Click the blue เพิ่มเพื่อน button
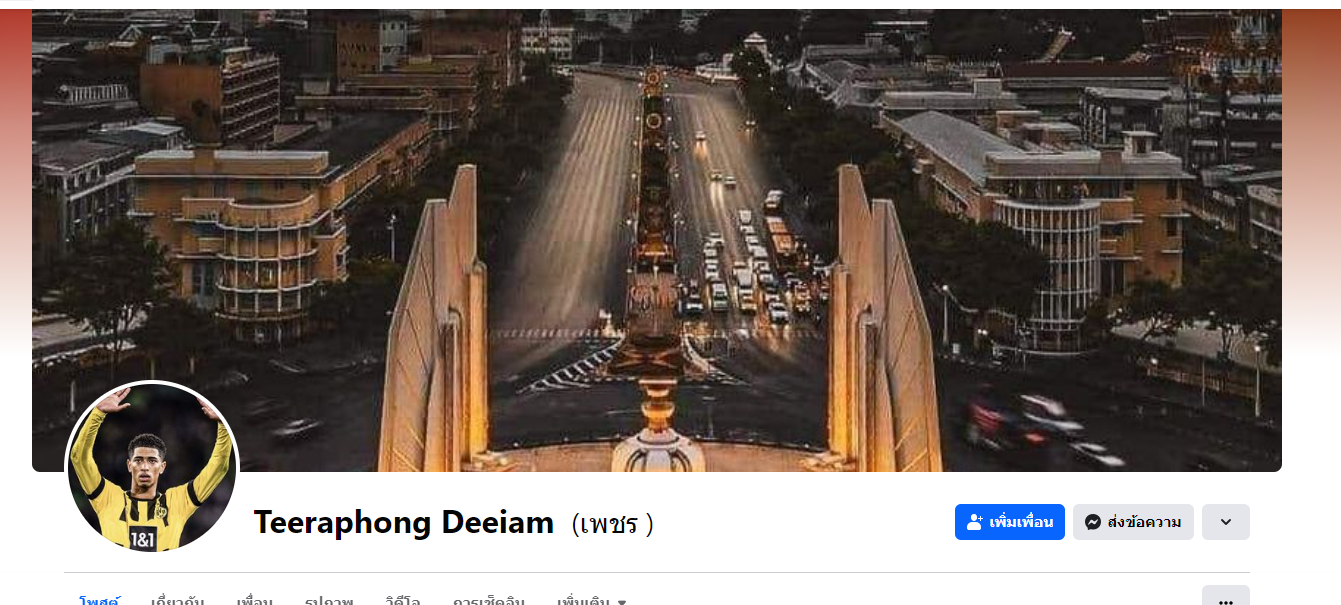 (1010, 522)
